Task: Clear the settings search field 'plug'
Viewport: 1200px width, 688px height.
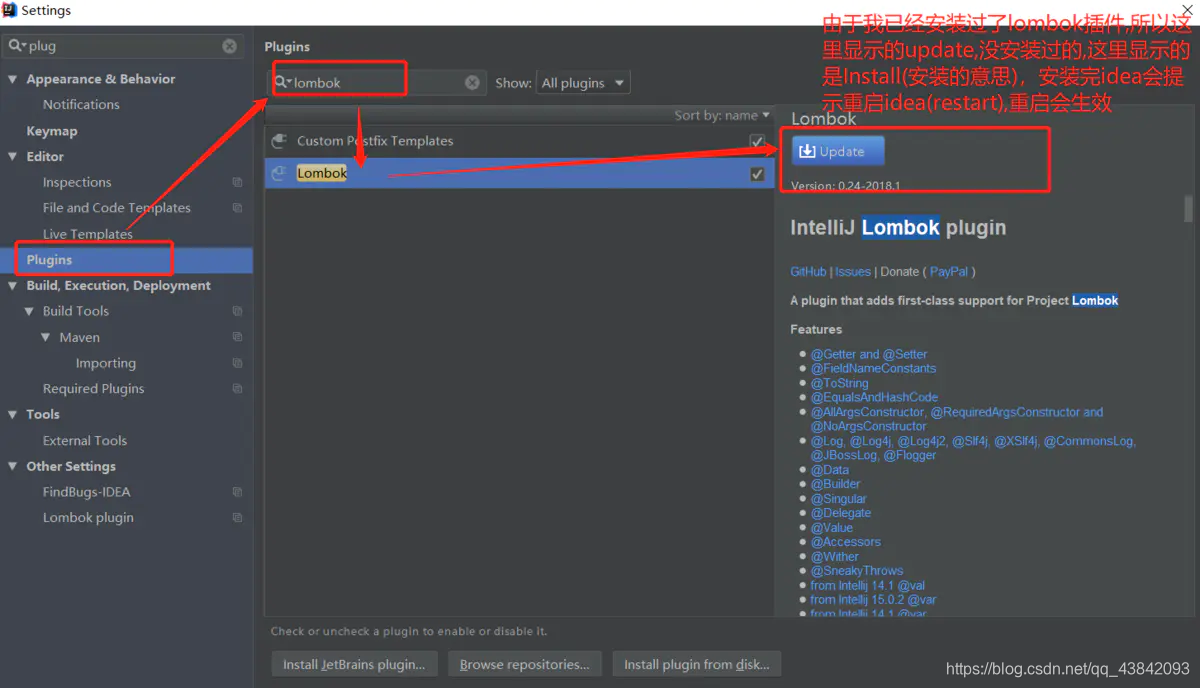Action: [x=230, y=46]
